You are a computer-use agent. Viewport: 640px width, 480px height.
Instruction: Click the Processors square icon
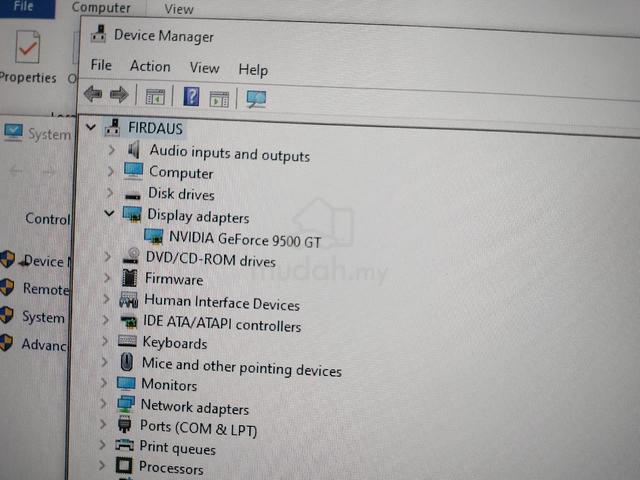pos(124,465)
